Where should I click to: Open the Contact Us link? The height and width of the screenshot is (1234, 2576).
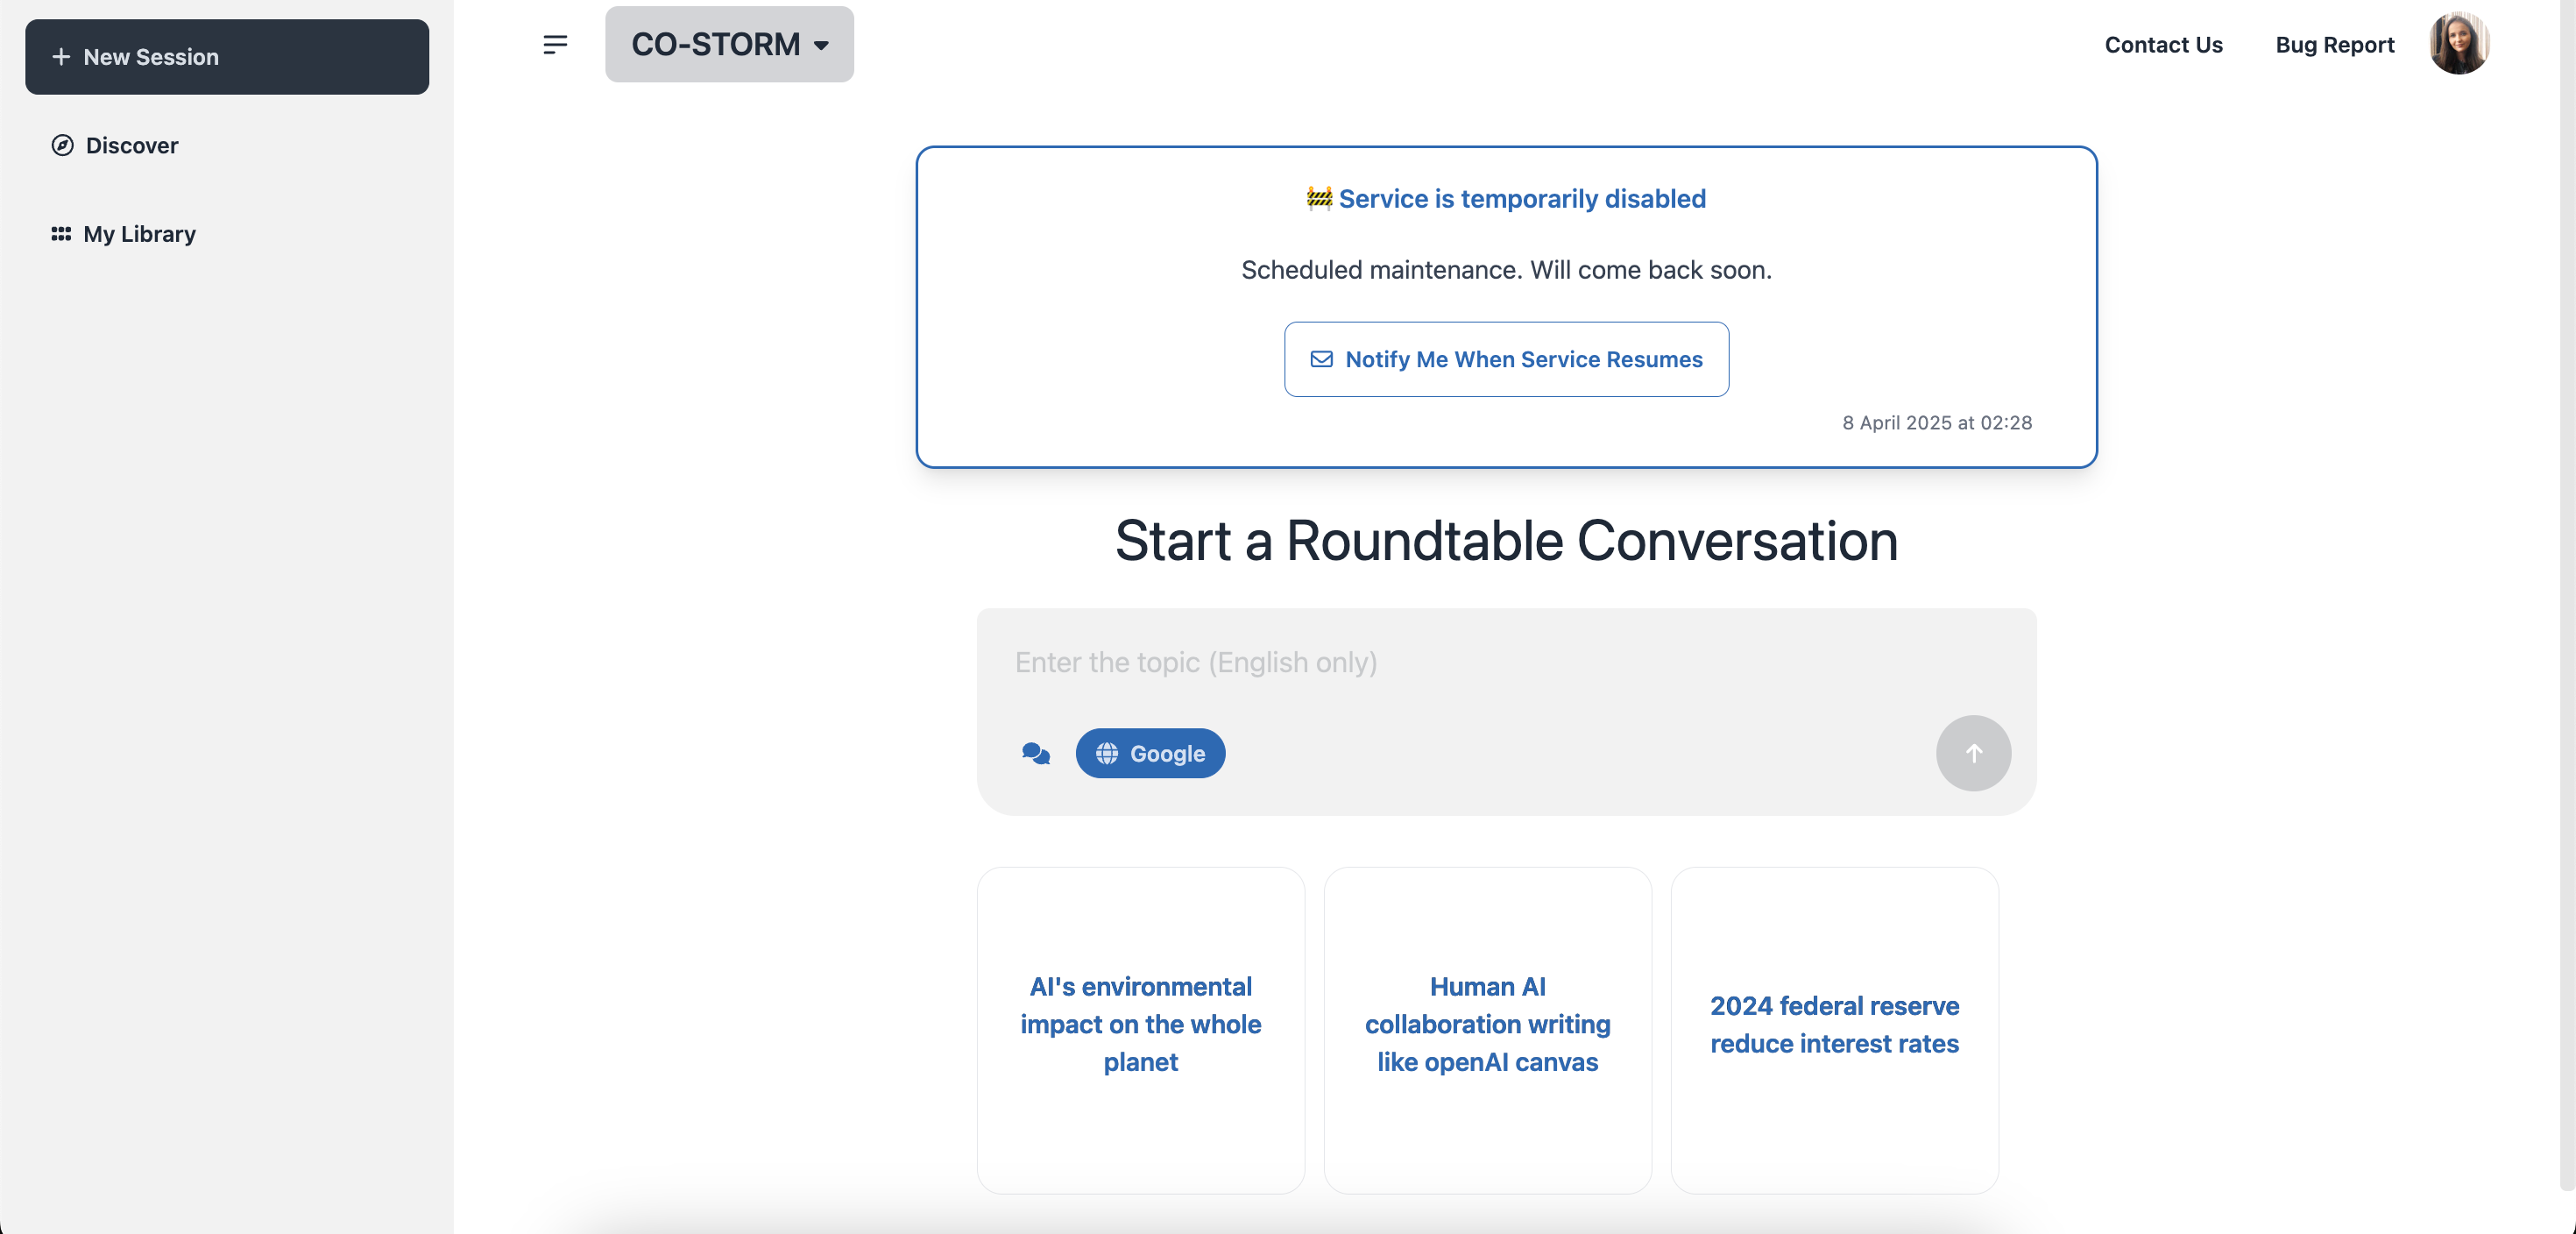pos(2163,44)
